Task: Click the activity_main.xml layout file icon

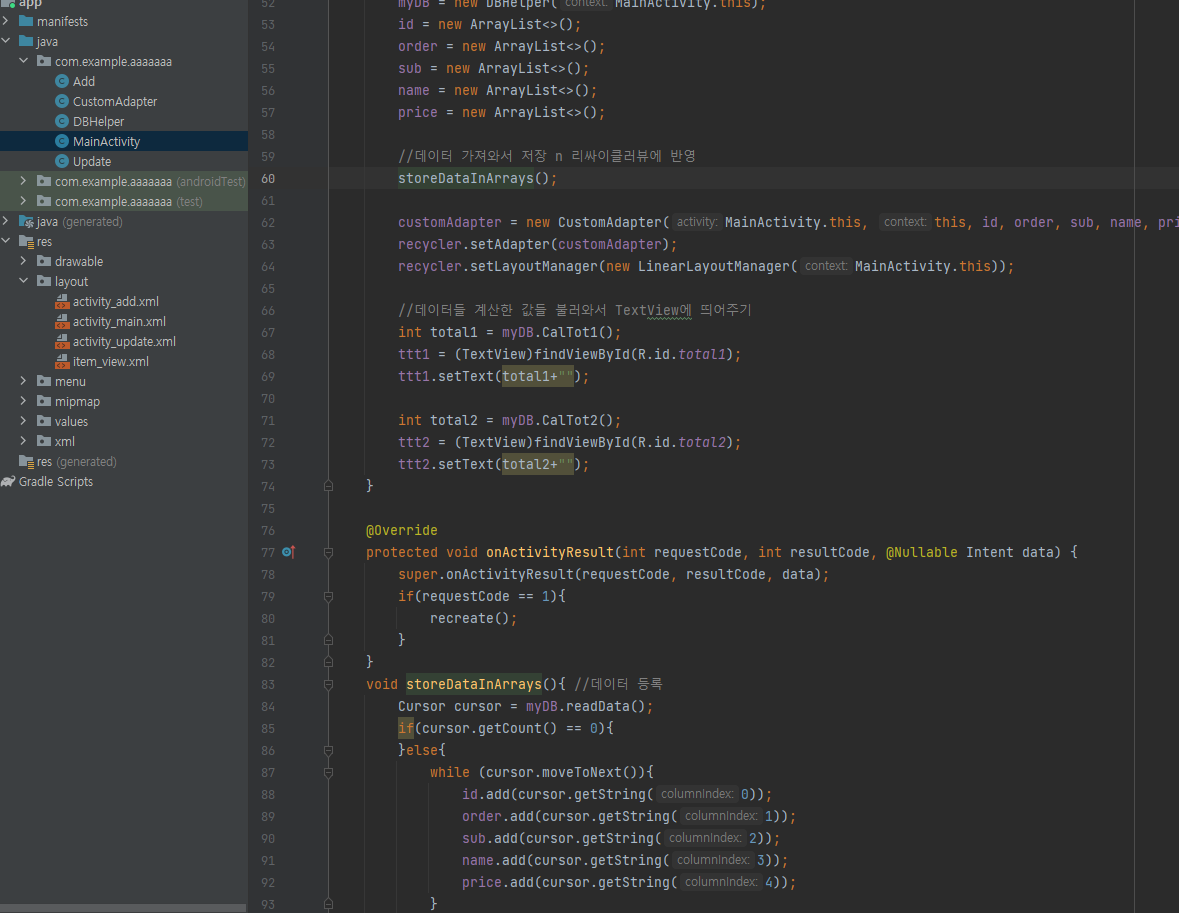Action: [62, 322]
